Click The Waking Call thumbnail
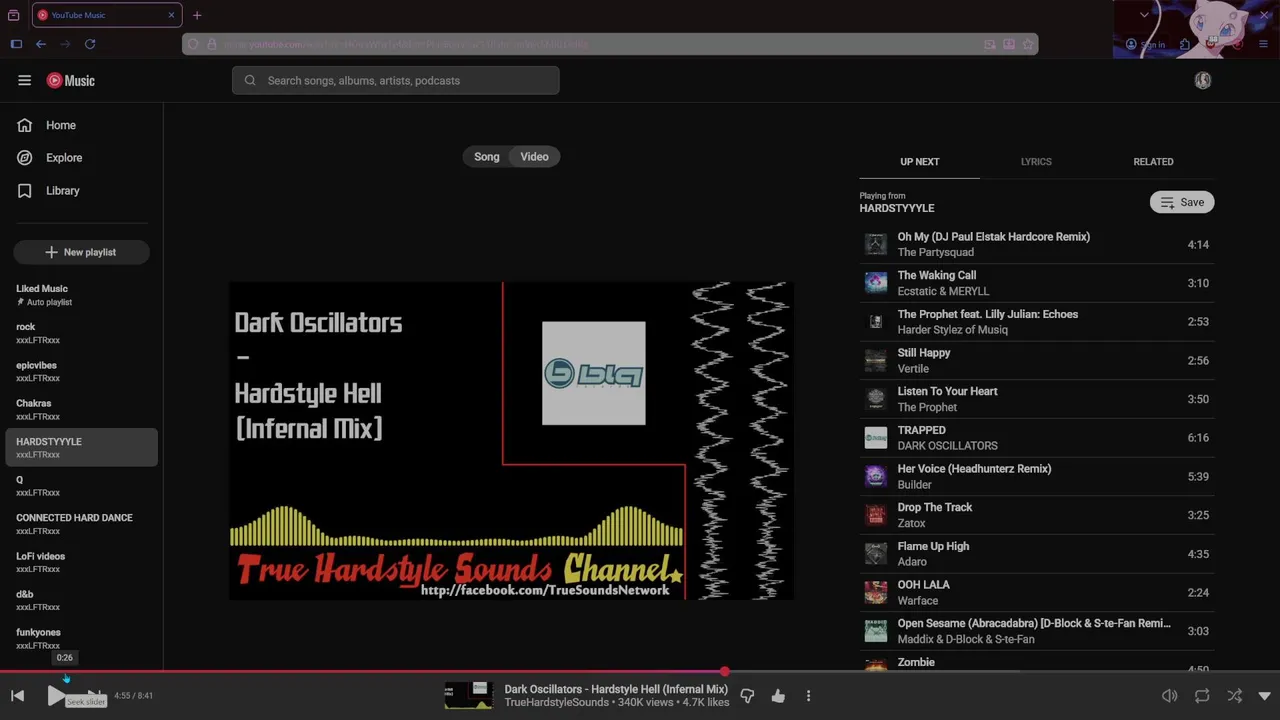 pyautogui.click(x=876, y=283)
